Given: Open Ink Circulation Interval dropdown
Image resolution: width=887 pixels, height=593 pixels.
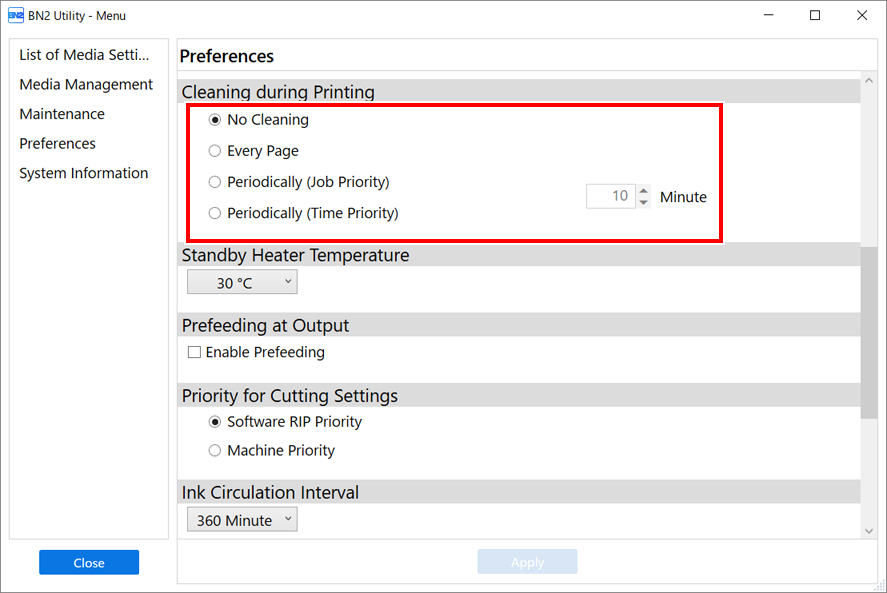Looking at the screenshot, I should [x=242, y=520].
